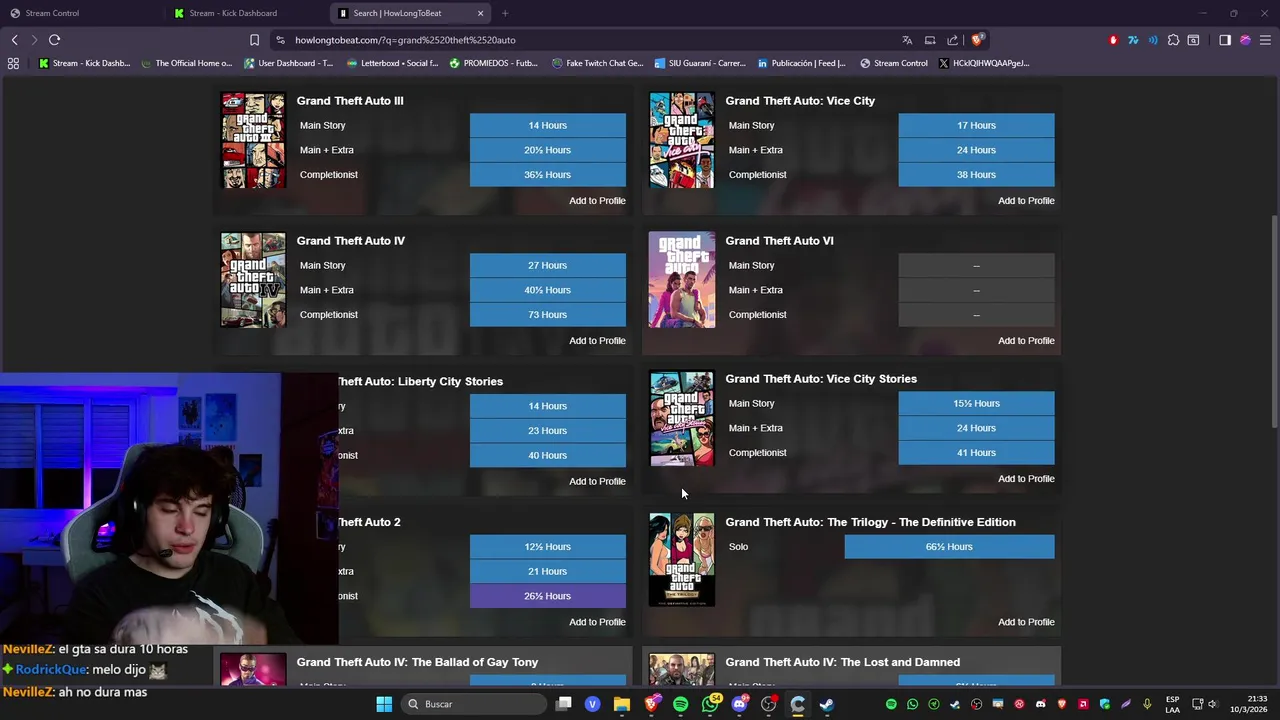Open the Grand Theft Auto III title link

point(350,100)
